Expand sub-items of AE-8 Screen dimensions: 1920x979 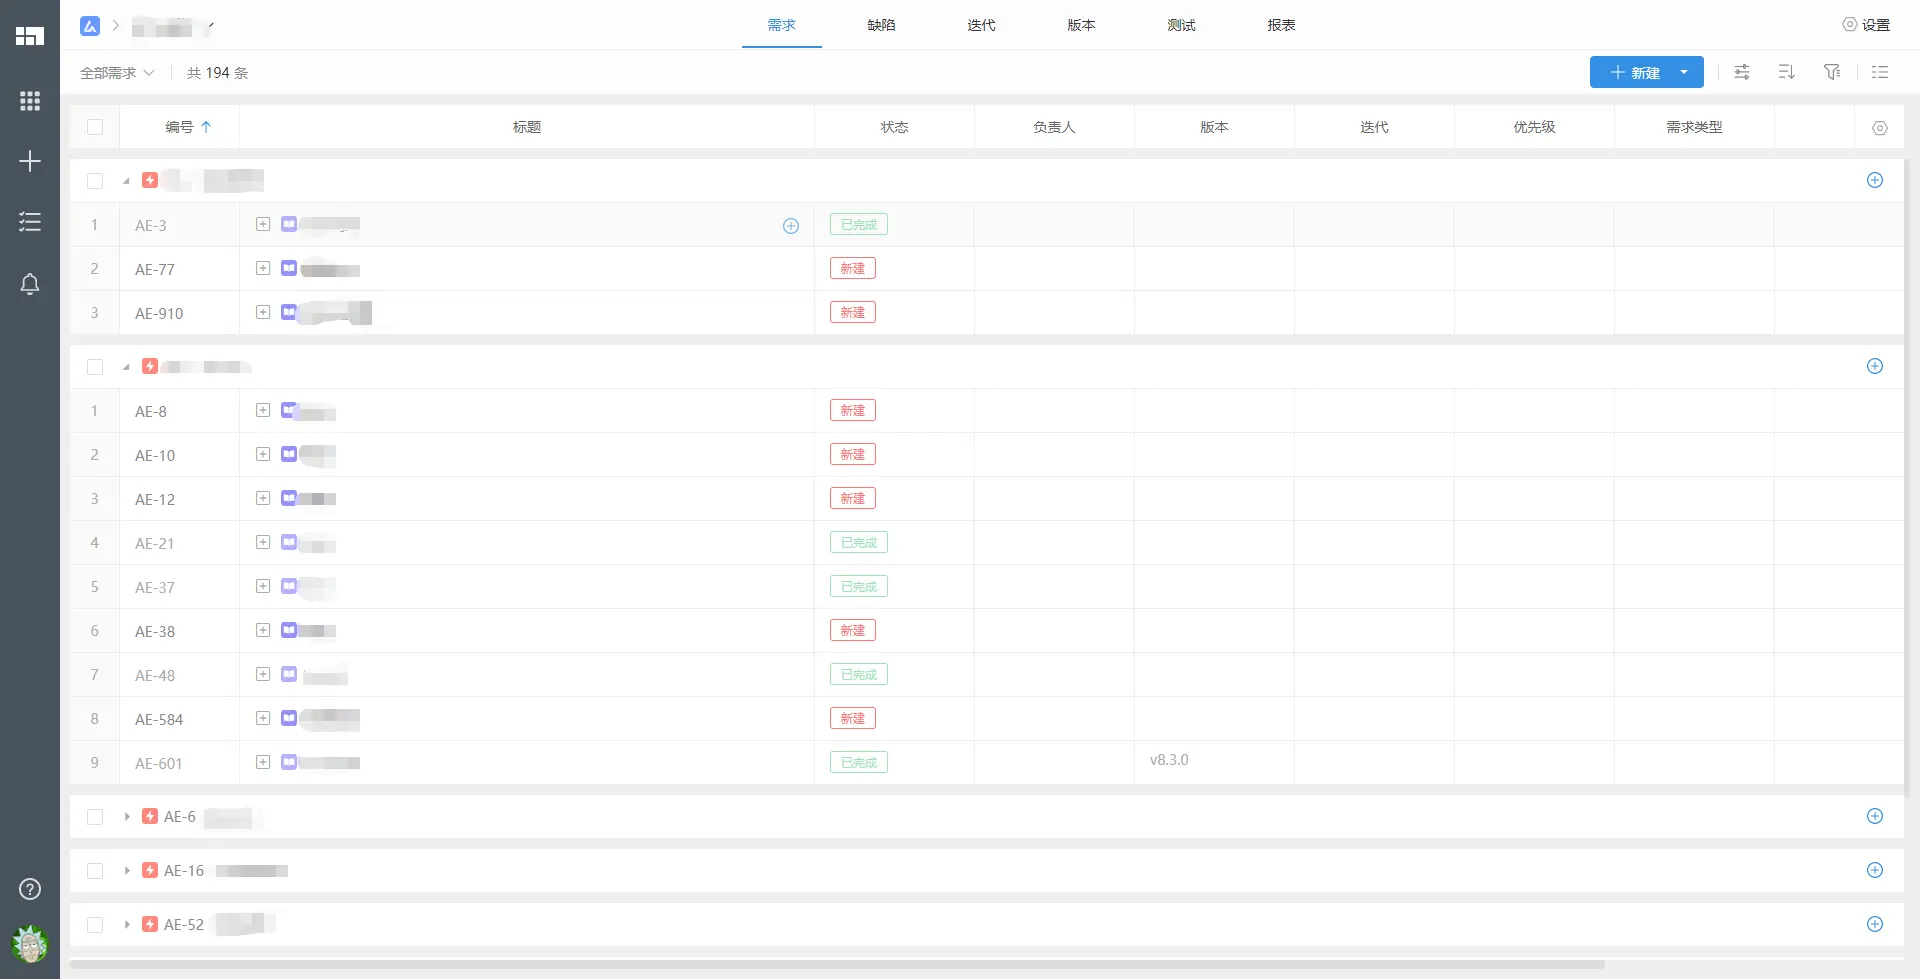click(263, 410)
